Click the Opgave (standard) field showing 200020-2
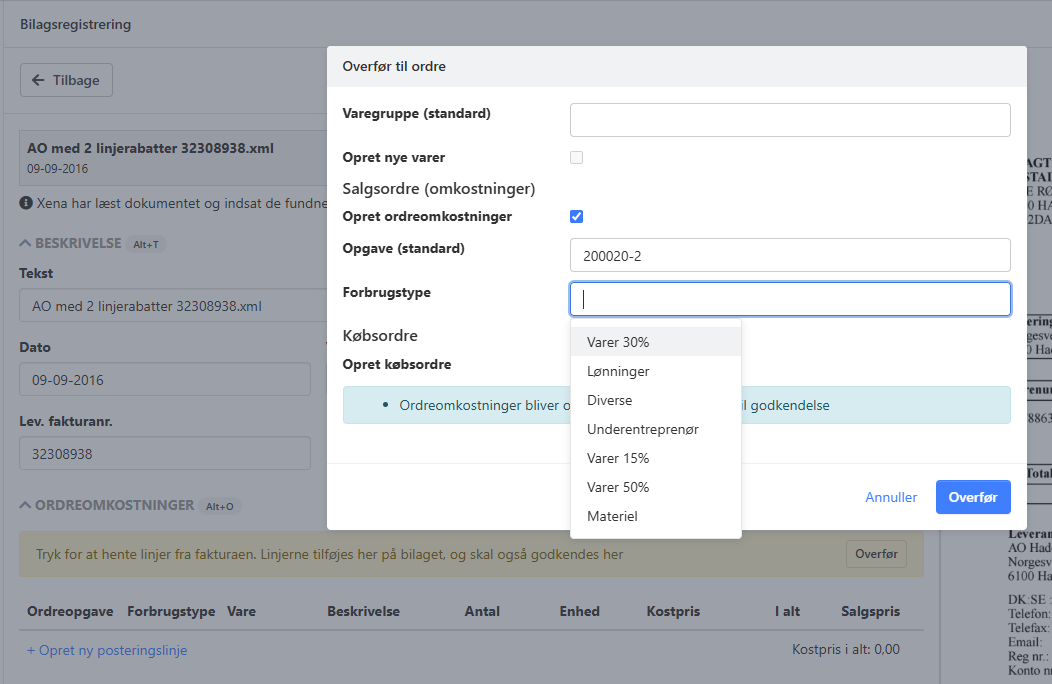The width and height of the screenshot is (1052, 684). (790, 255)
